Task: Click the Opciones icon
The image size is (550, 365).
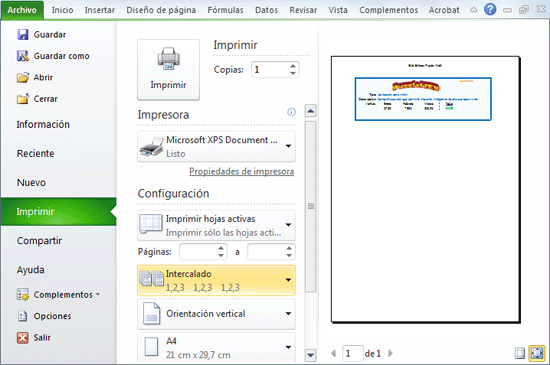Action: pos(23,316)
